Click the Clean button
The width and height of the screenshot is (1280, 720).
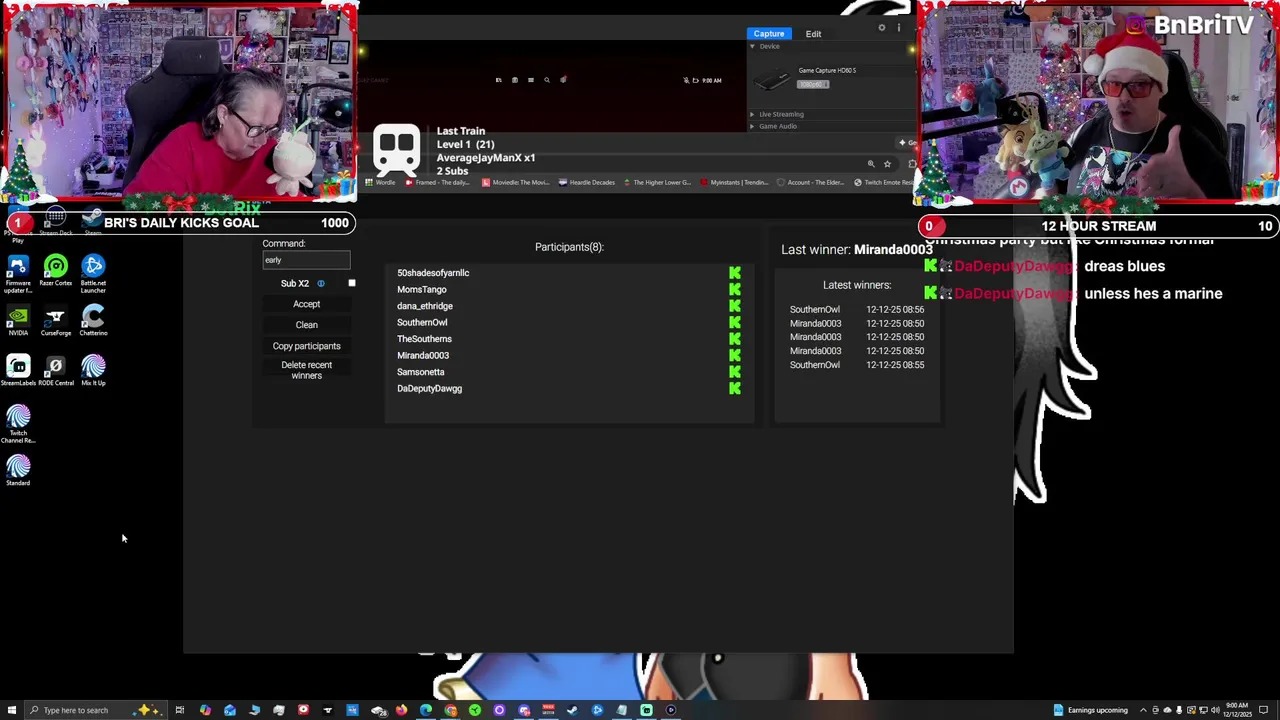coord(307,325)
